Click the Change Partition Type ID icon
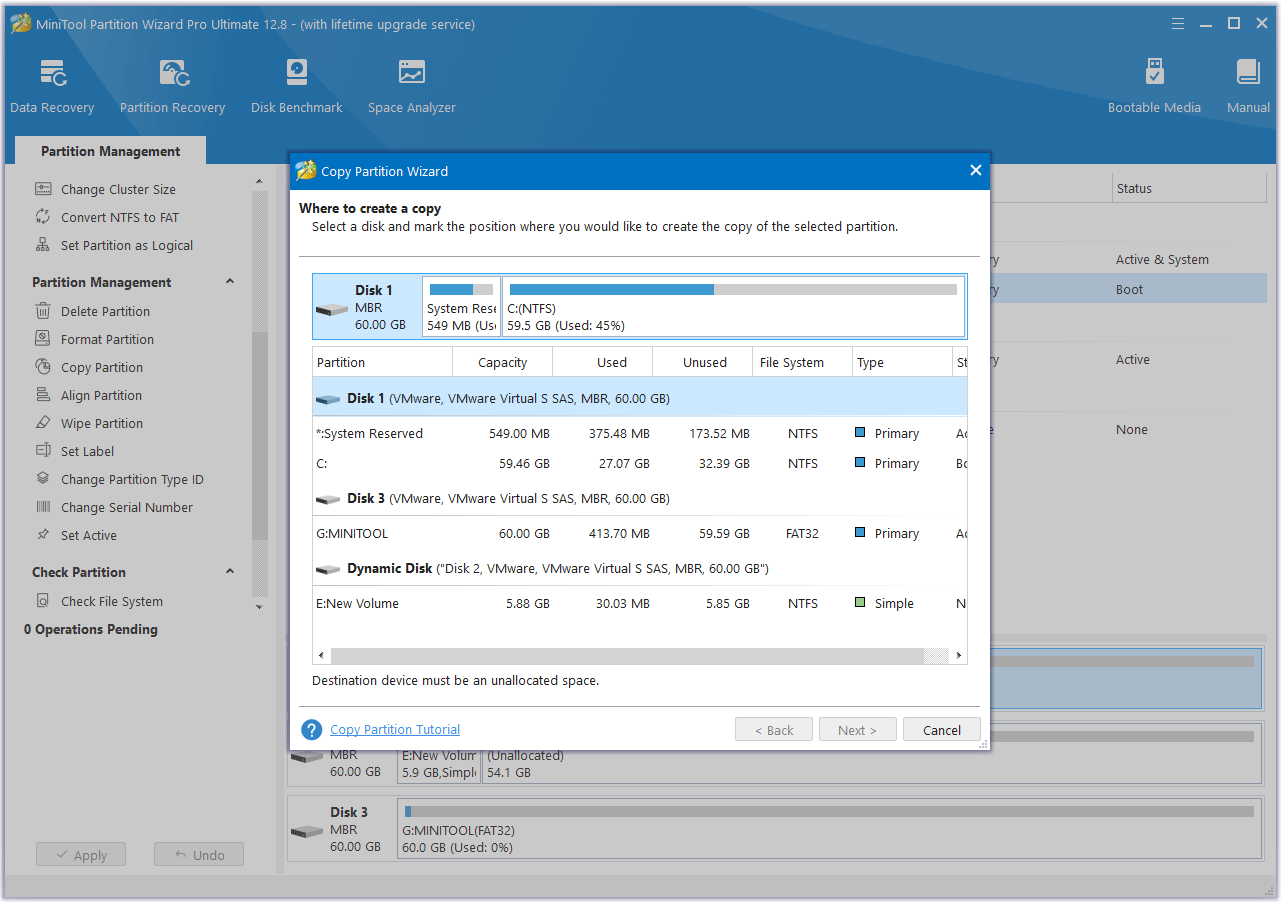Screen dimensions: 1281x903 point(43,479)
